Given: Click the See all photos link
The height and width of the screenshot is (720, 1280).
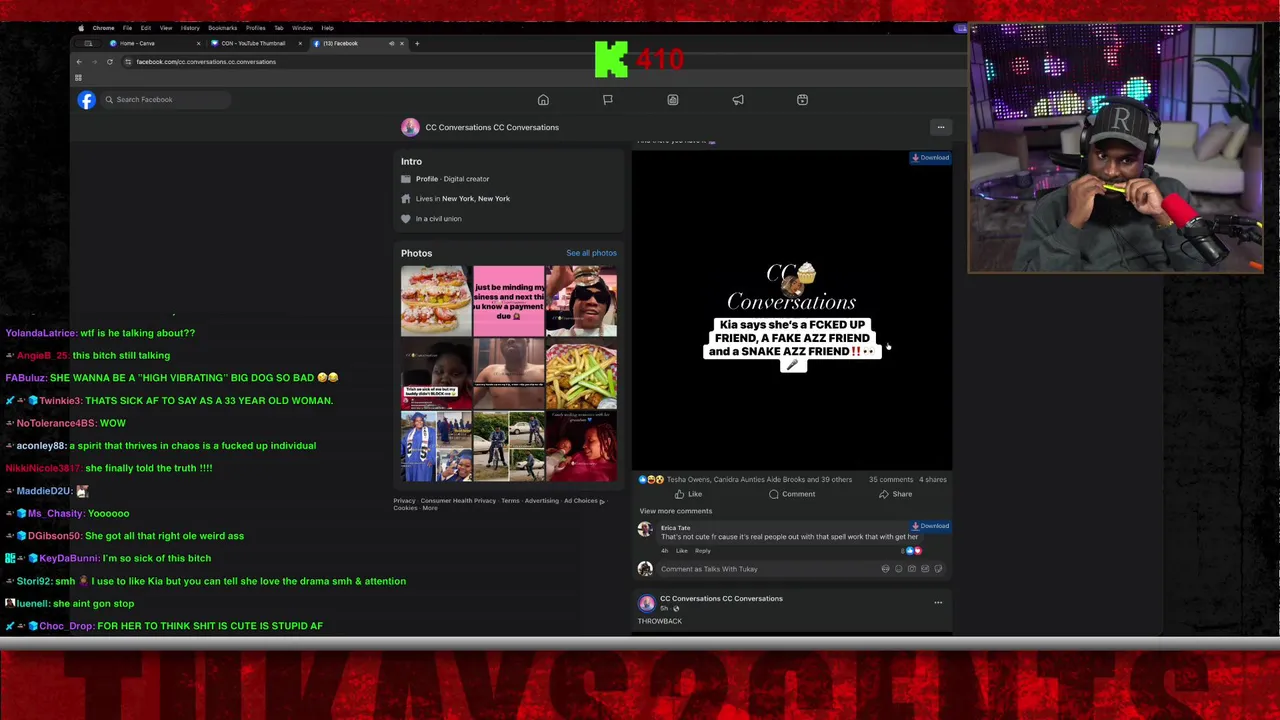Looking at the screenshot, I should pyautogui.click(x=591, y=253).
